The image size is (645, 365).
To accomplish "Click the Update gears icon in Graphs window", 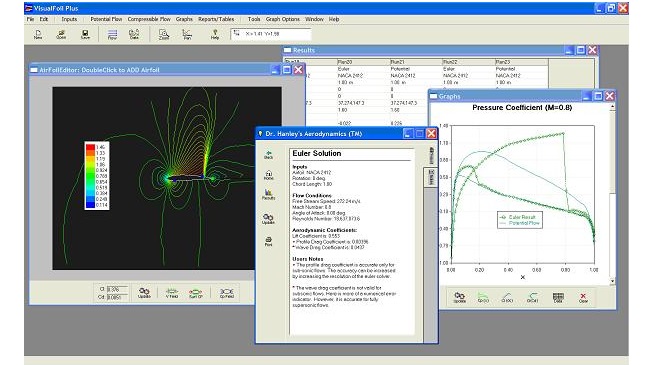I will [459, 298].
